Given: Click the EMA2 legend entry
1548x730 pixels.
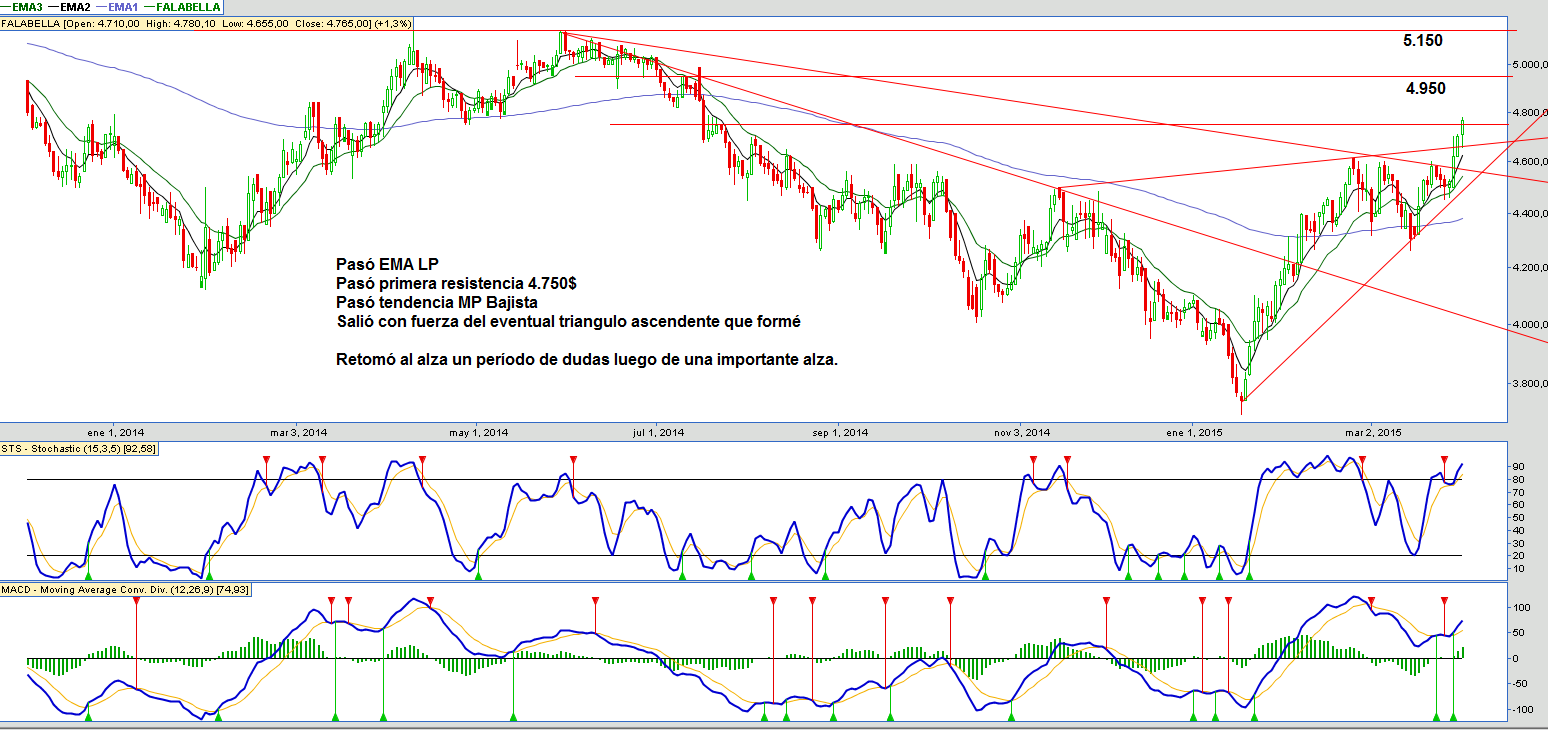Looking at the screenshot, I should tap(68, 7).
